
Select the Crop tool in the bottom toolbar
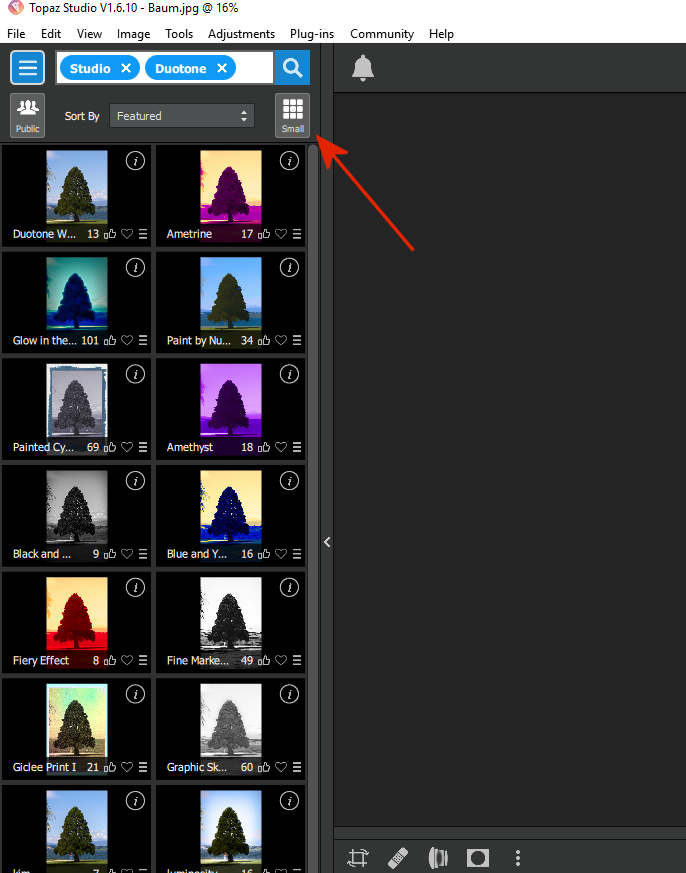tap(358, 857)
